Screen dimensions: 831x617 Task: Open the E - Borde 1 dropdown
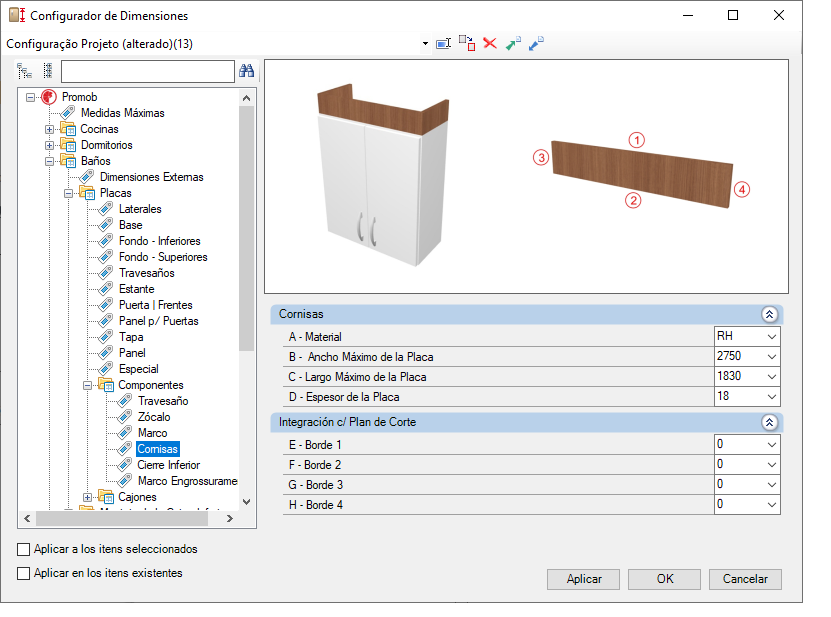[772, 445]
